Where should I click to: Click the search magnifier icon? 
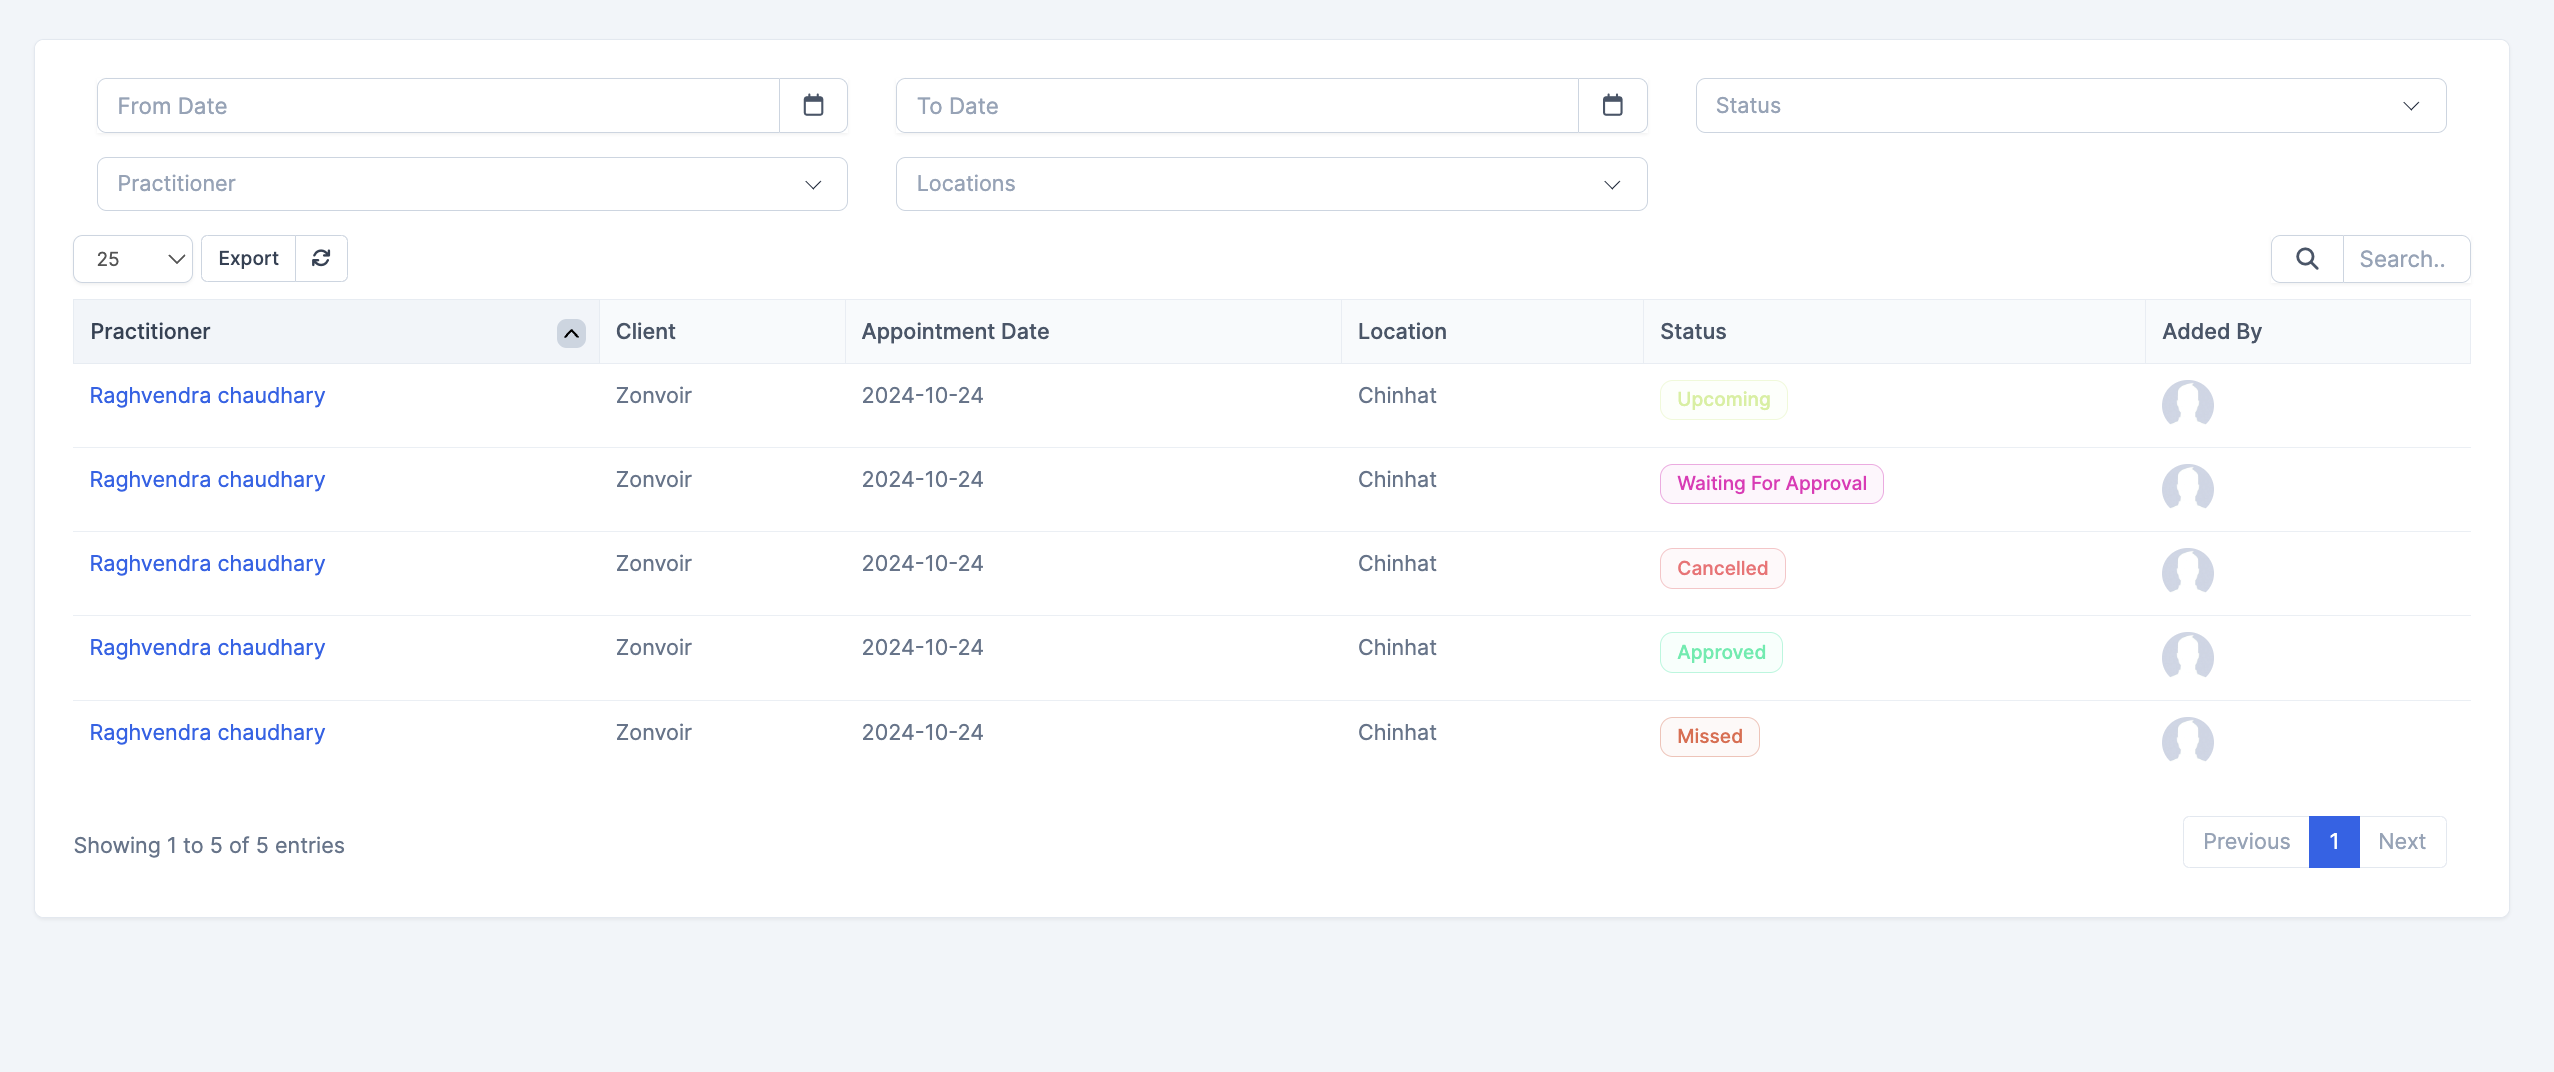coord(2307,258)
